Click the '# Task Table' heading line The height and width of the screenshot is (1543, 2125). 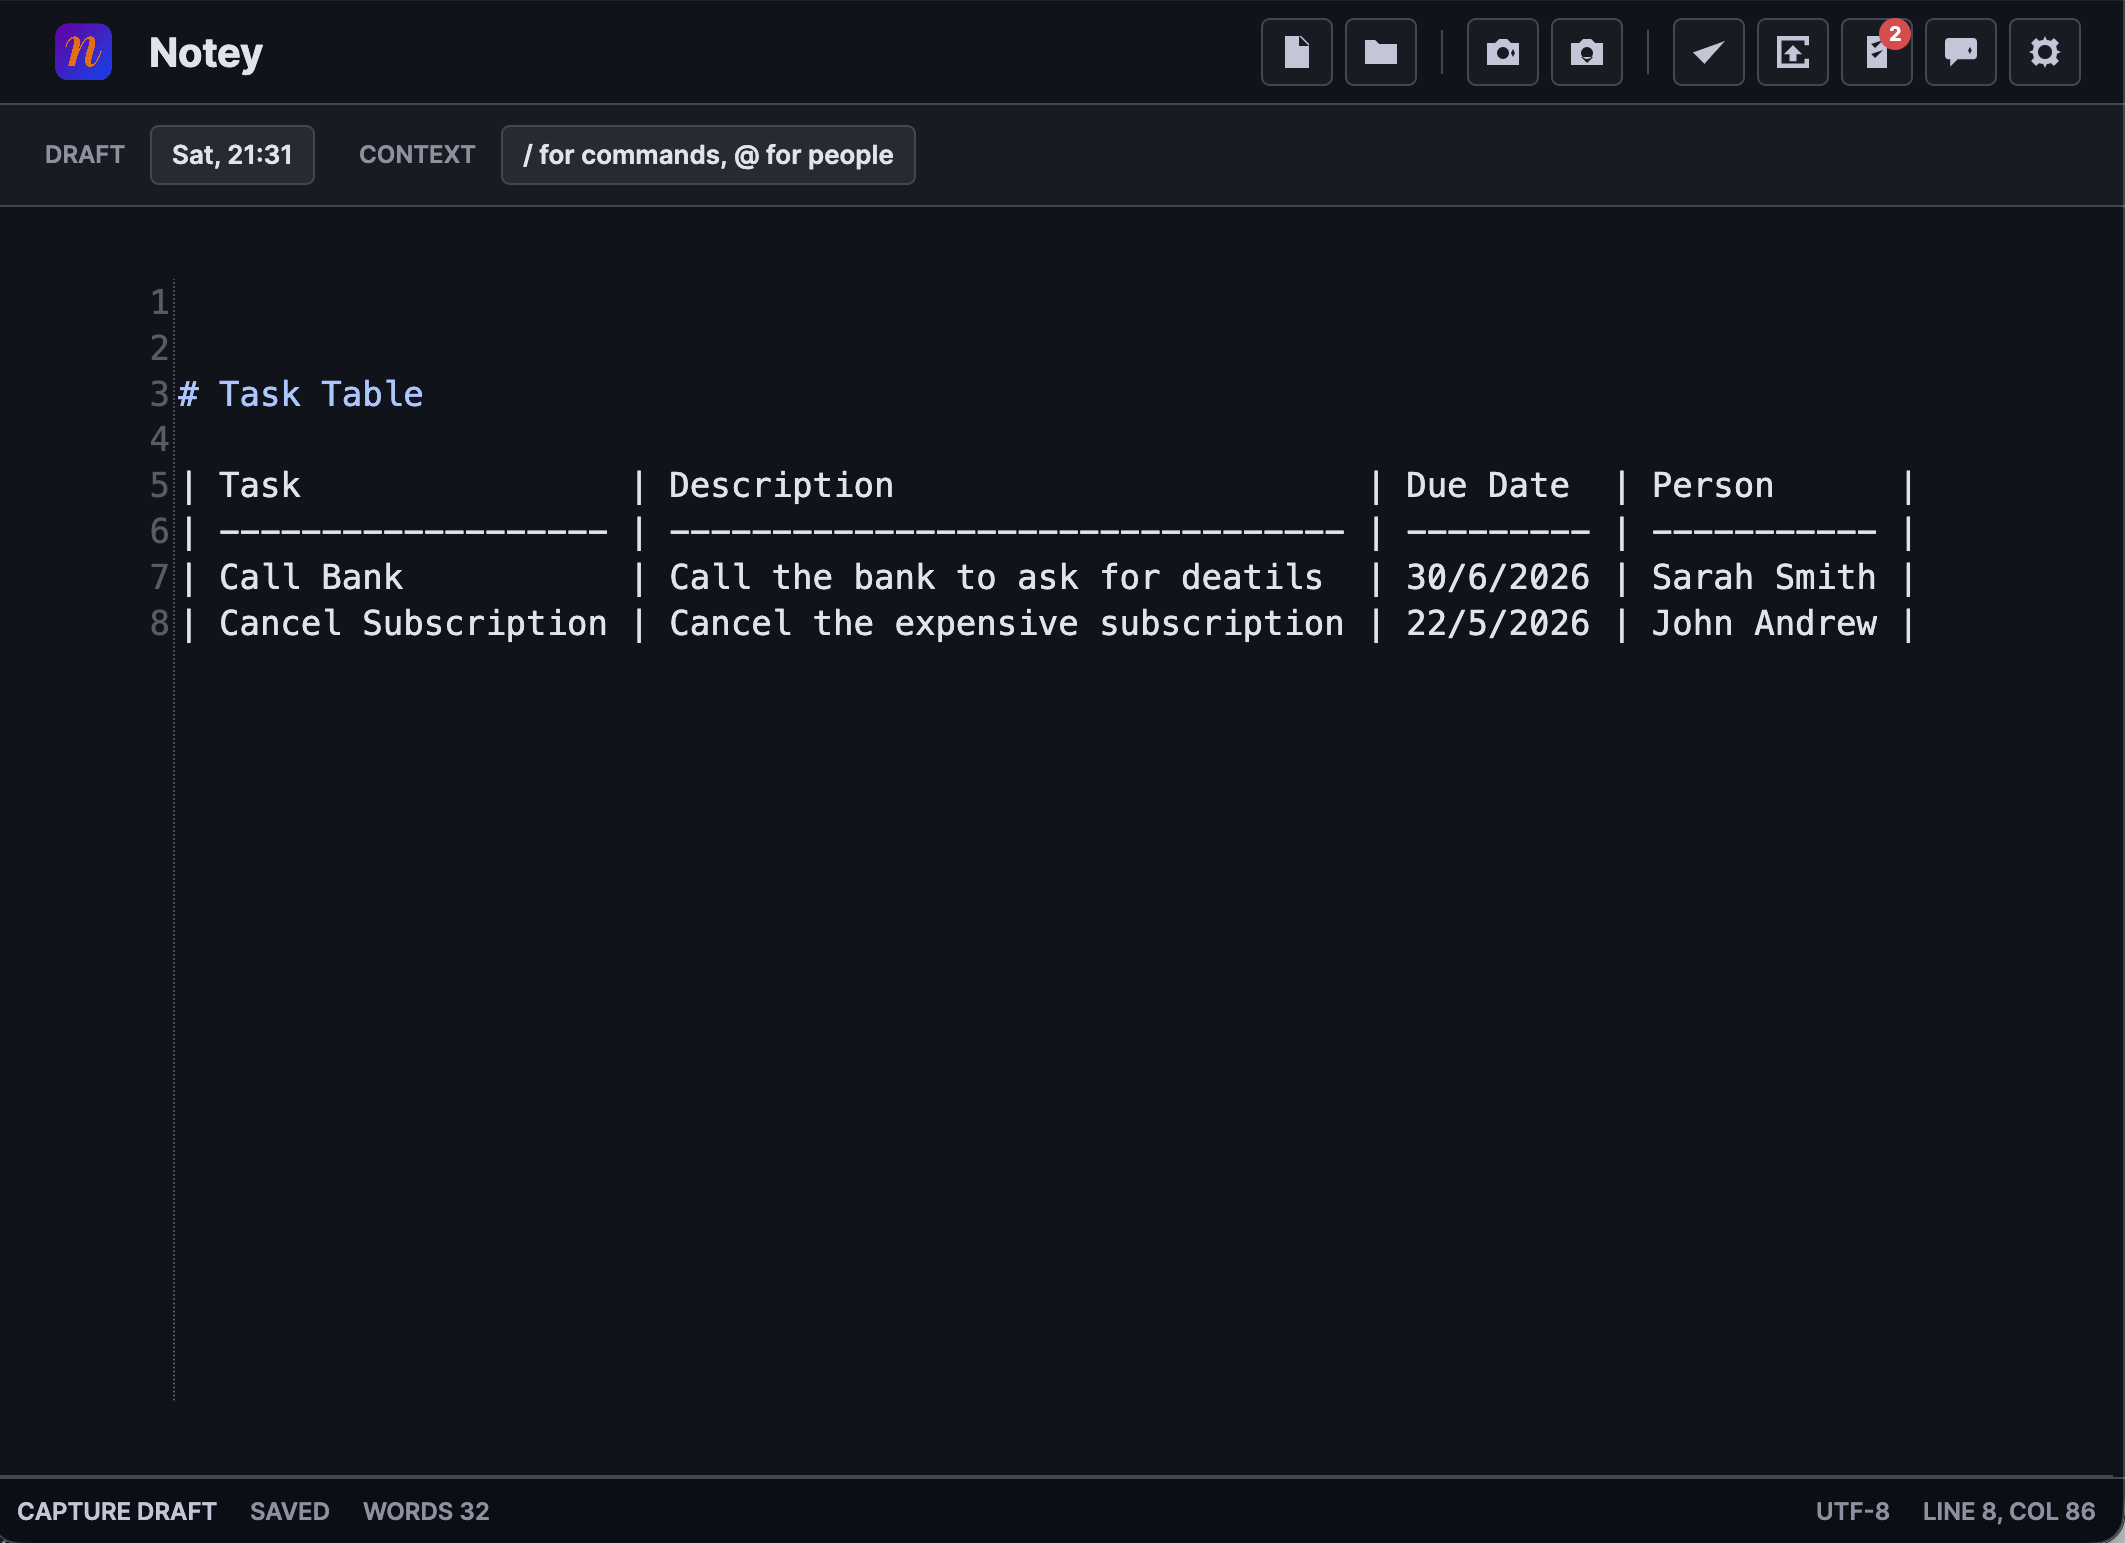pyautogui.click(x=300, y=394)
